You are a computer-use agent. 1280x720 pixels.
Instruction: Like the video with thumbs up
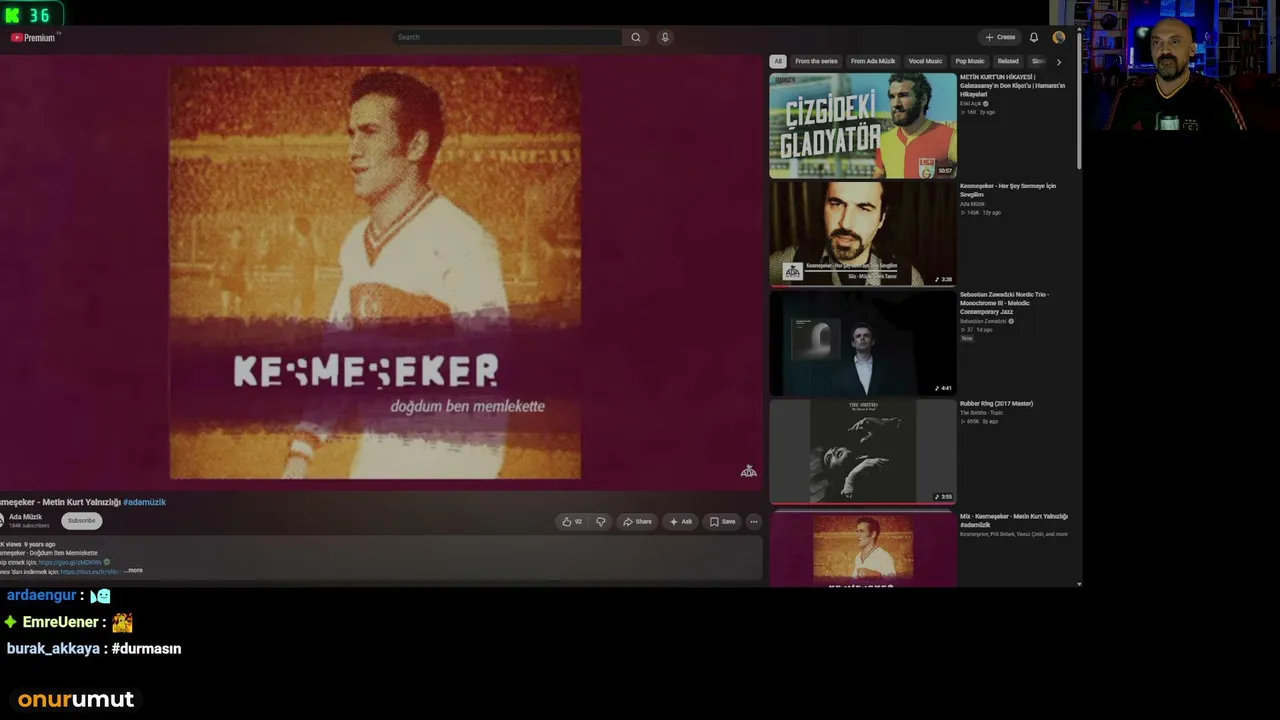572,521
